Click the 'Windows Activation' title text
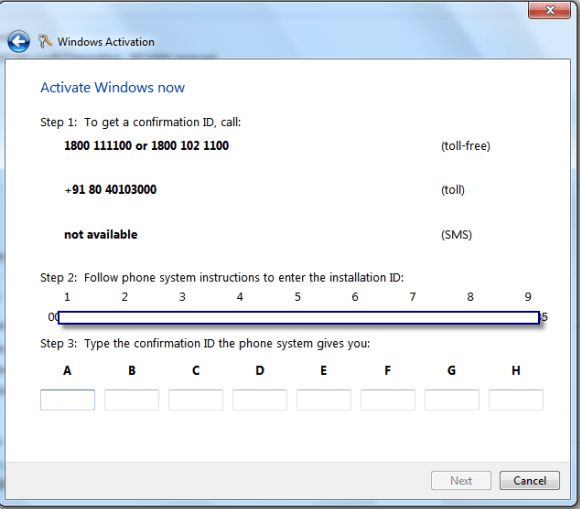The width and height of the screenshot is (580, 509). point(106,42)
